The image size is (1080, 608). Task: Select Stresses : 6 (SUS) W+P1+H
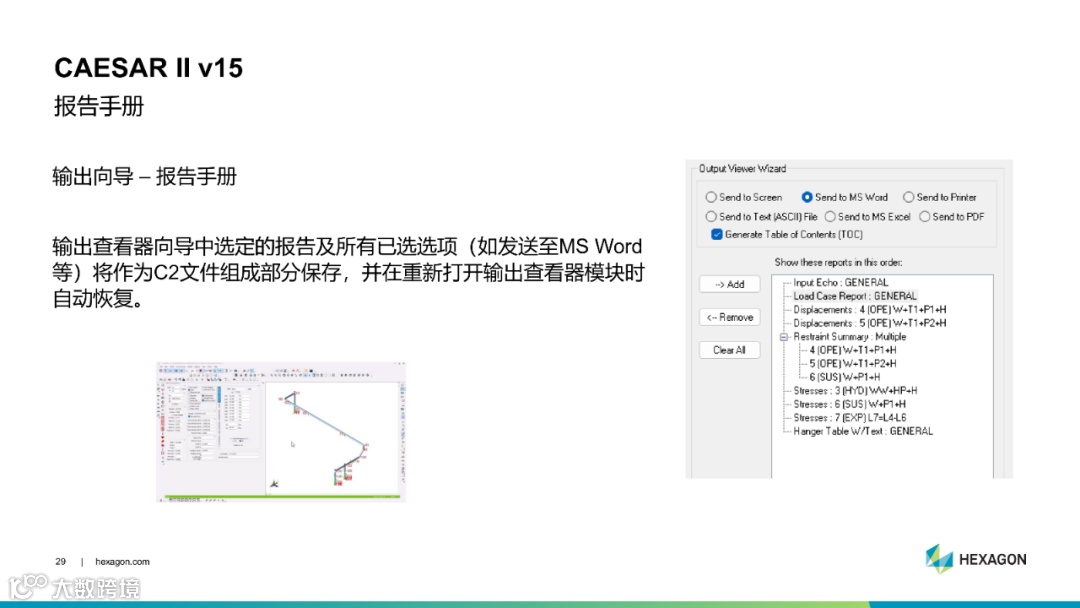coord(849,404)
